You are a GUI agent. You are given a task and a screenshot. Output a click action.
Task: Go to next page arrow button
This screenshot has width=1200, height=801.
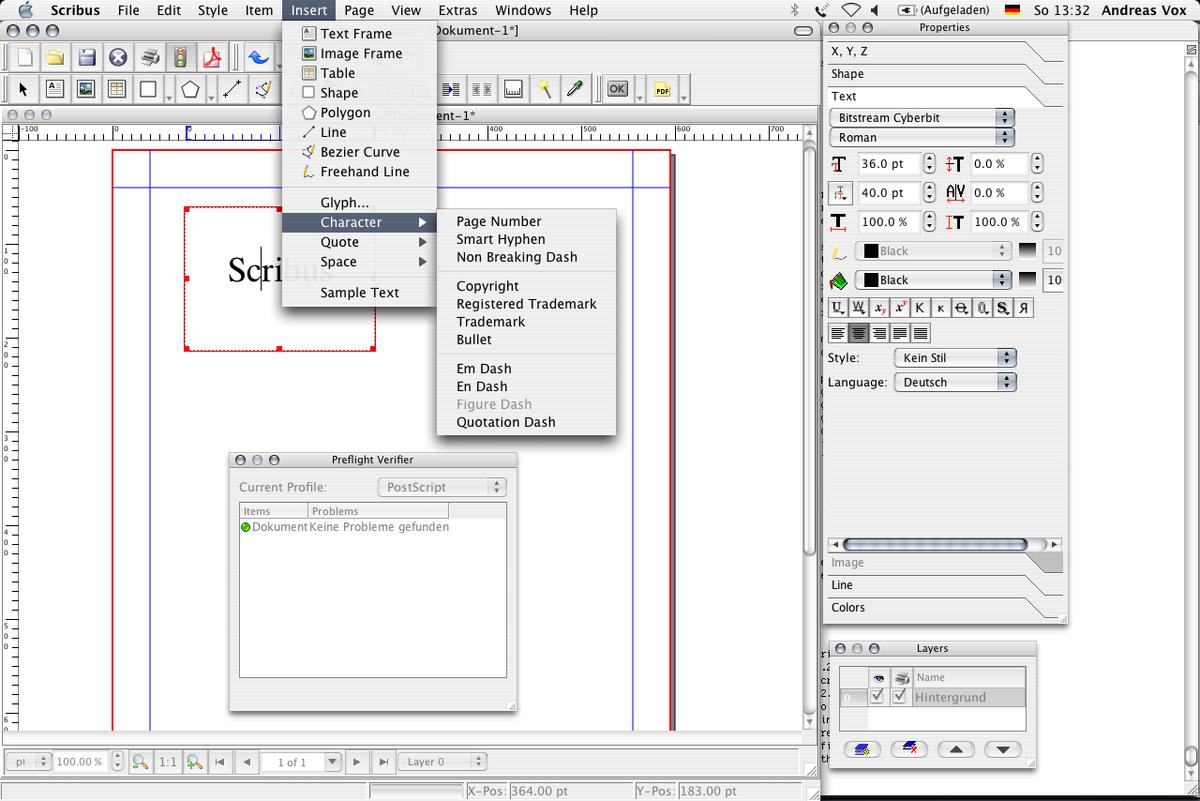(356, 762)
